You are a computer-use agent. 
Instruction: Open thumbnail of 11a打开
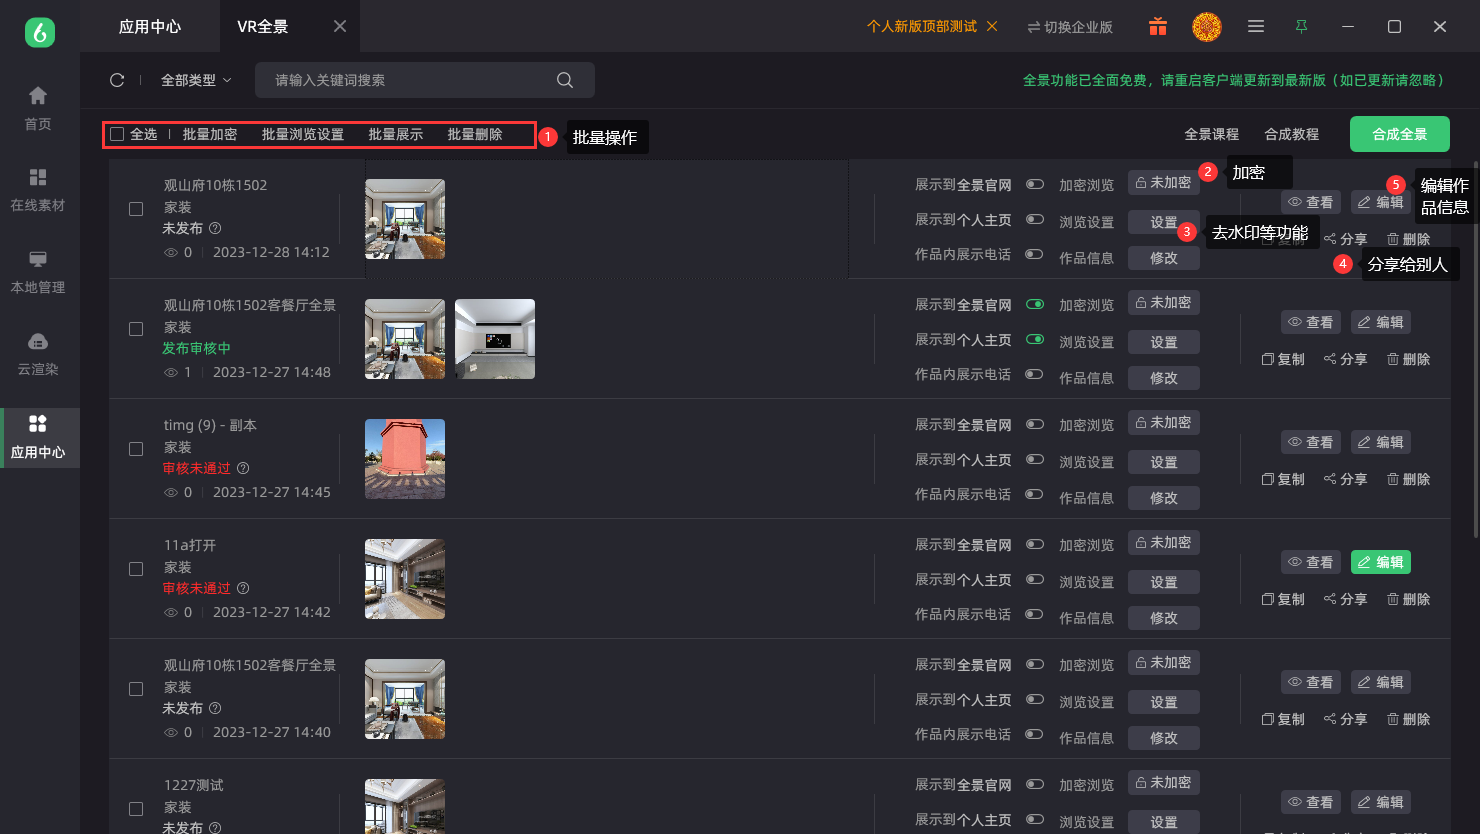point(405,579)
